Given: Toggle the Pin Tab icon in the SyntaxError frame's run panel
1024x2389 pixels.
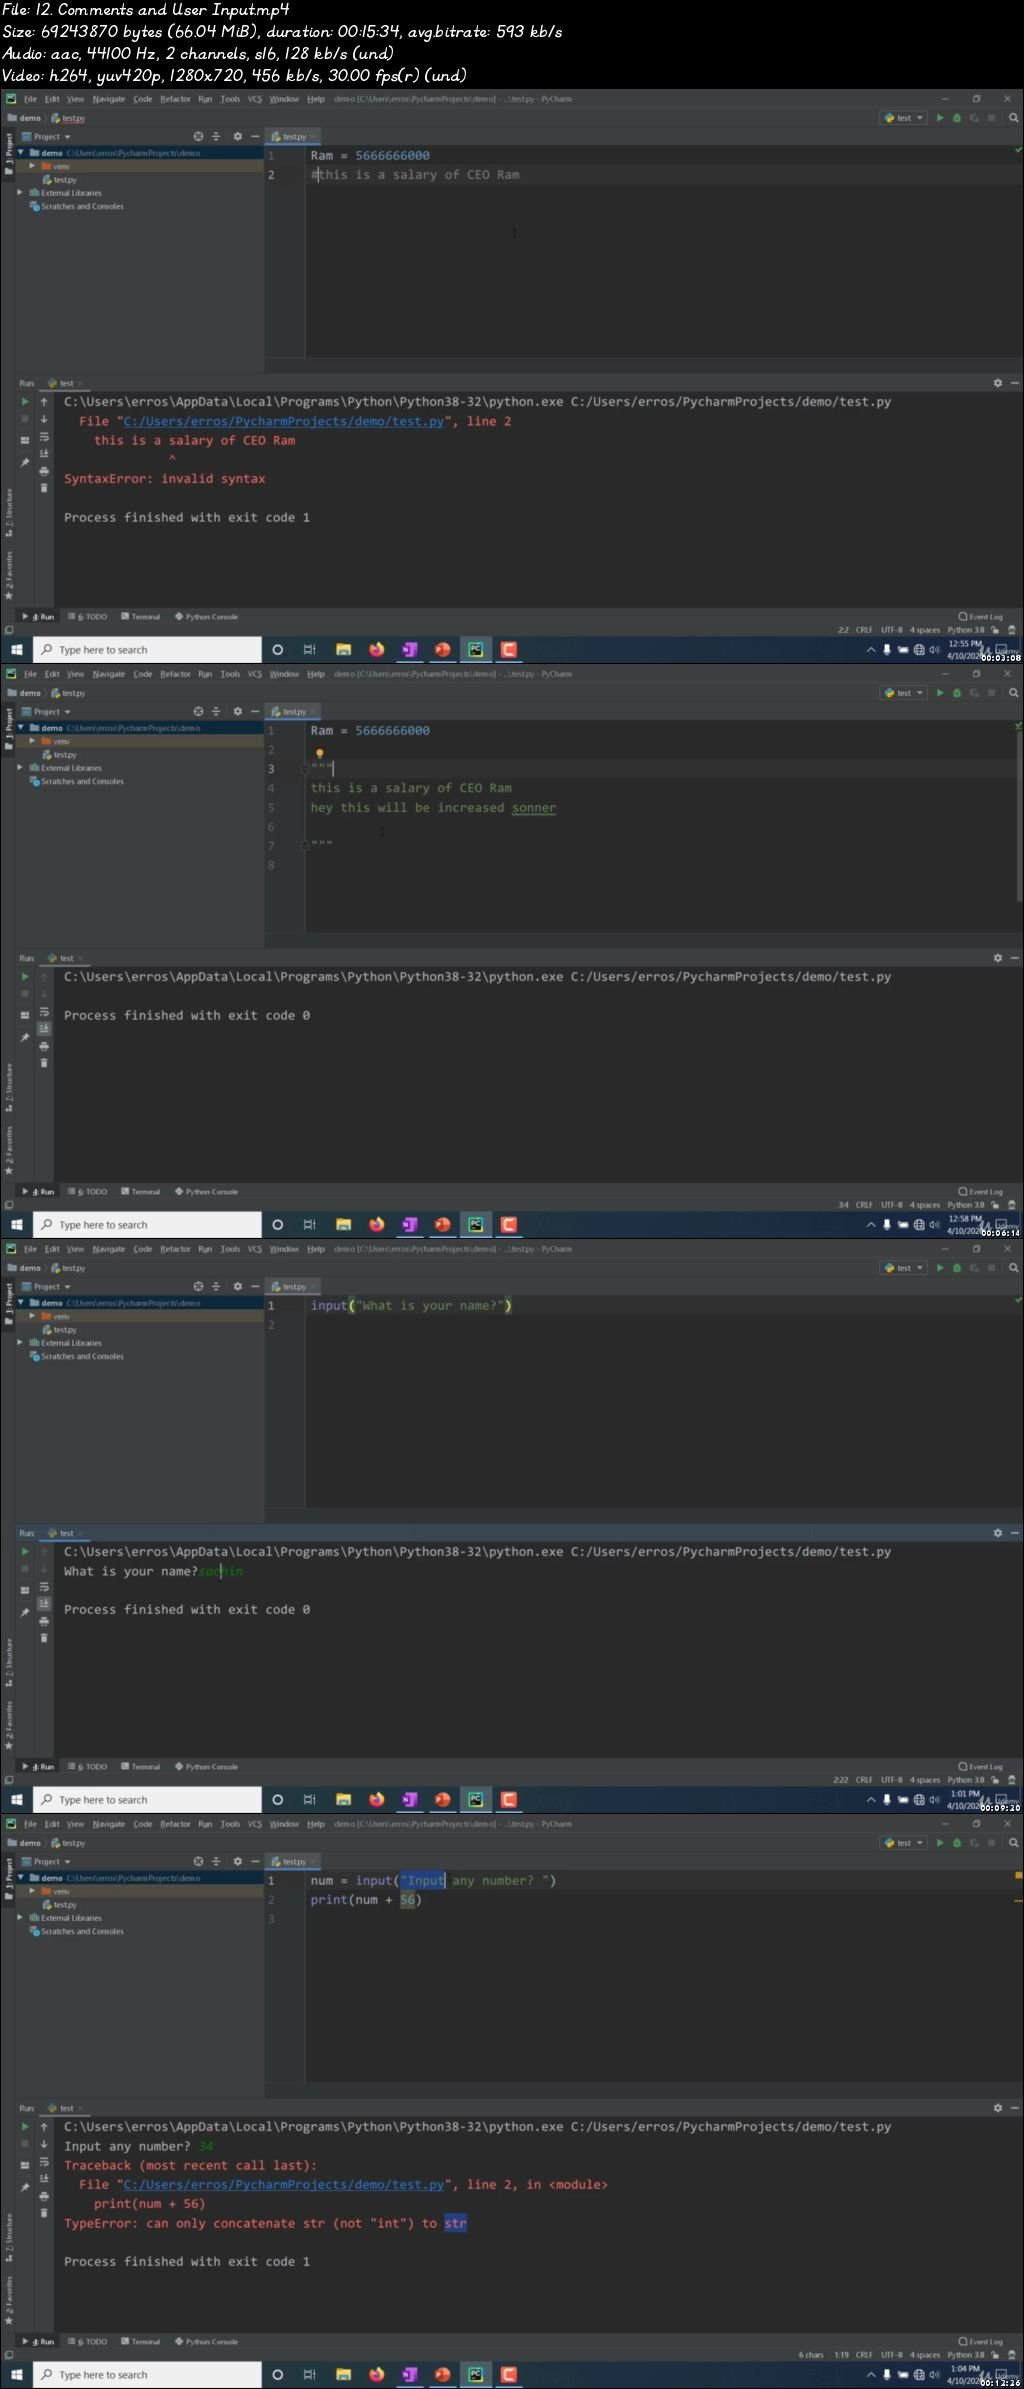Looking at the screenshot, I should pyautogui.click(x=25, y=463).
